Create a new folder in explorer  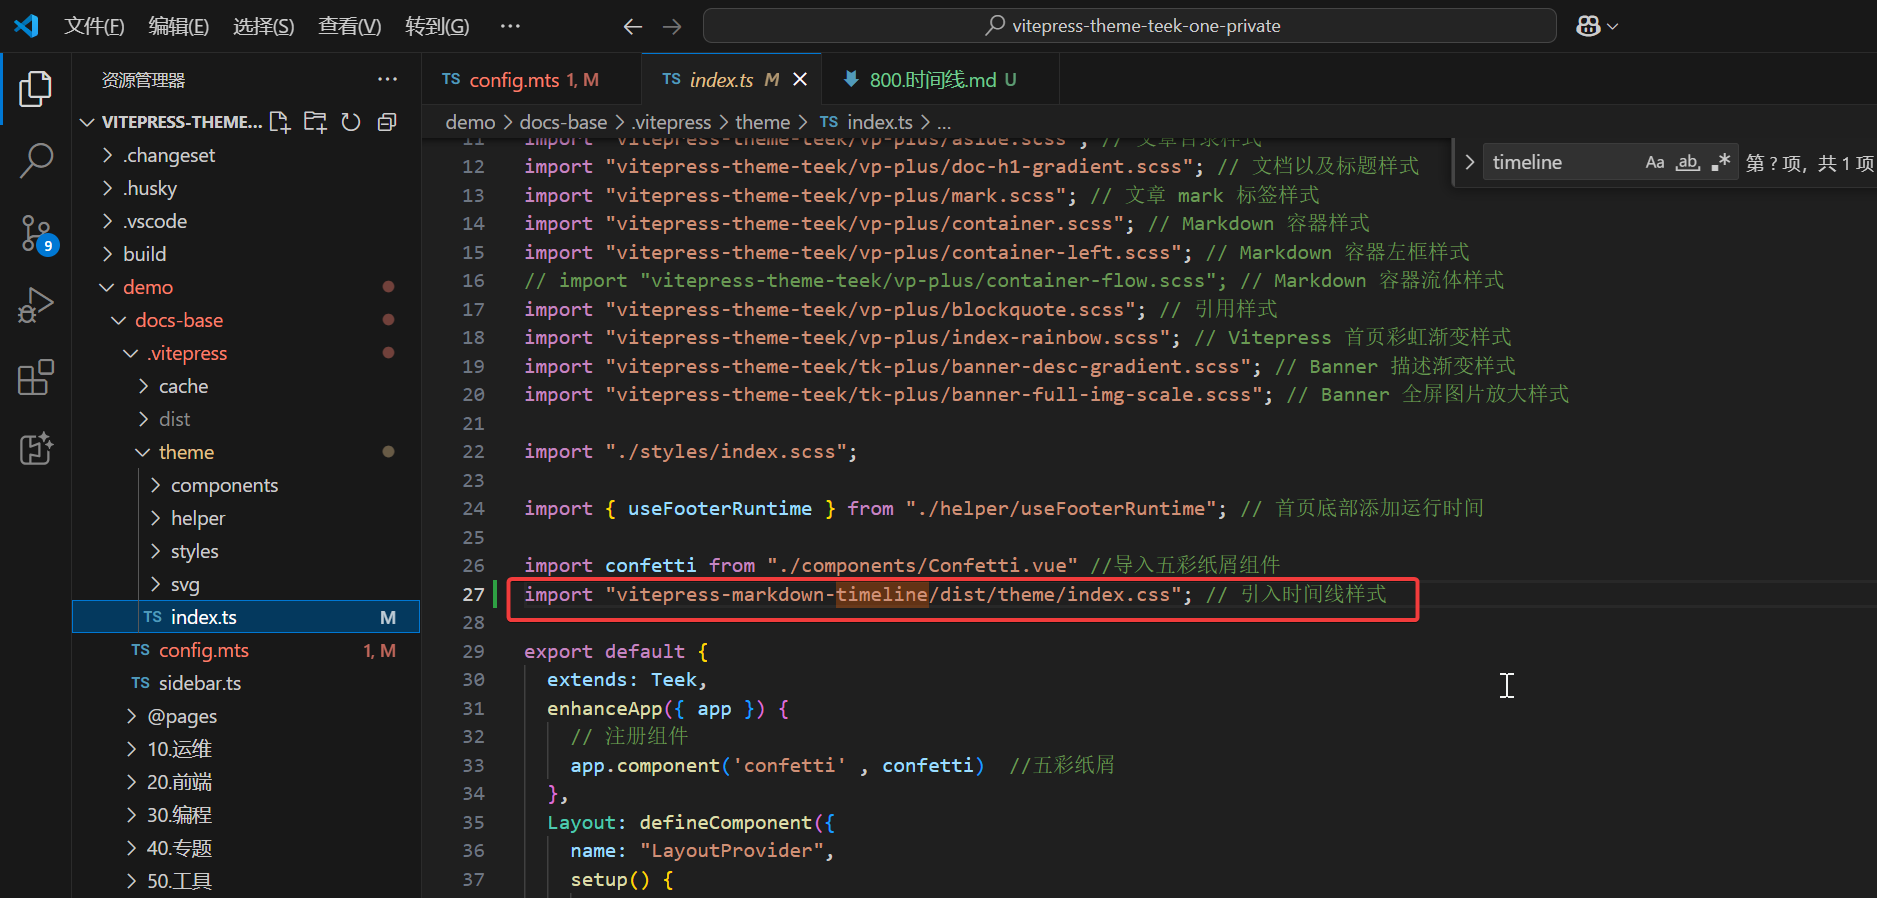point(315,122)
